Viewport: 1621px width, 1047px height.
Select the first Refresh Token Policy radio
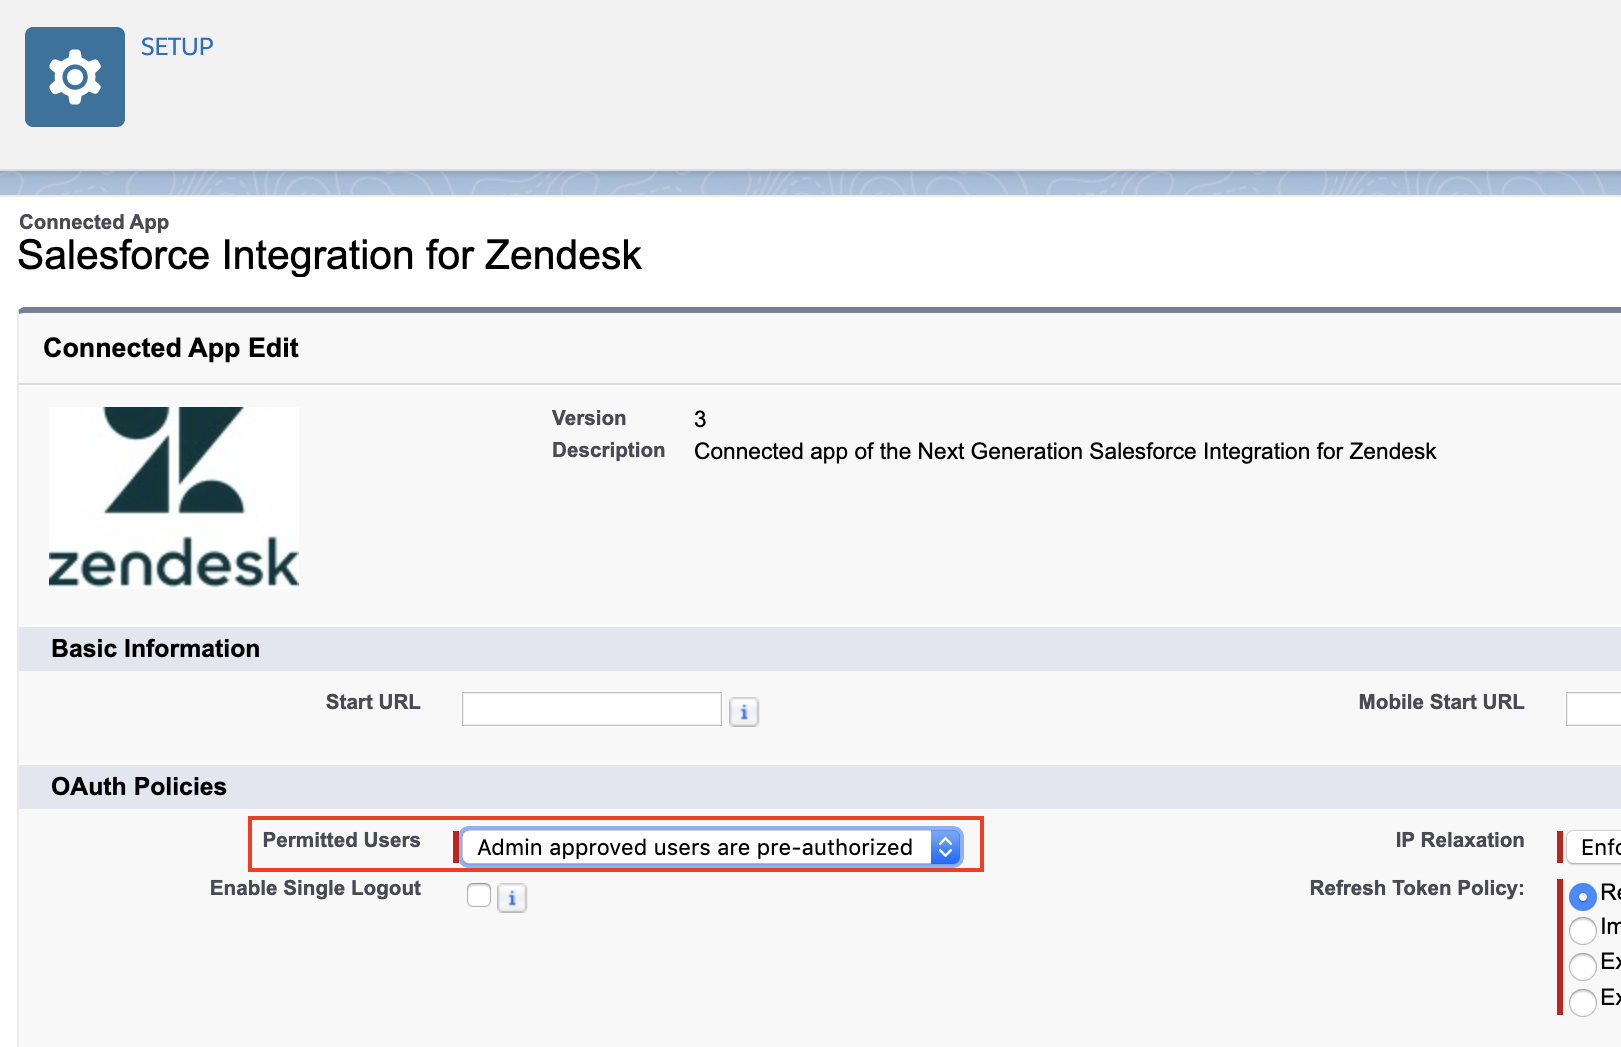(x=1583, y=896)
